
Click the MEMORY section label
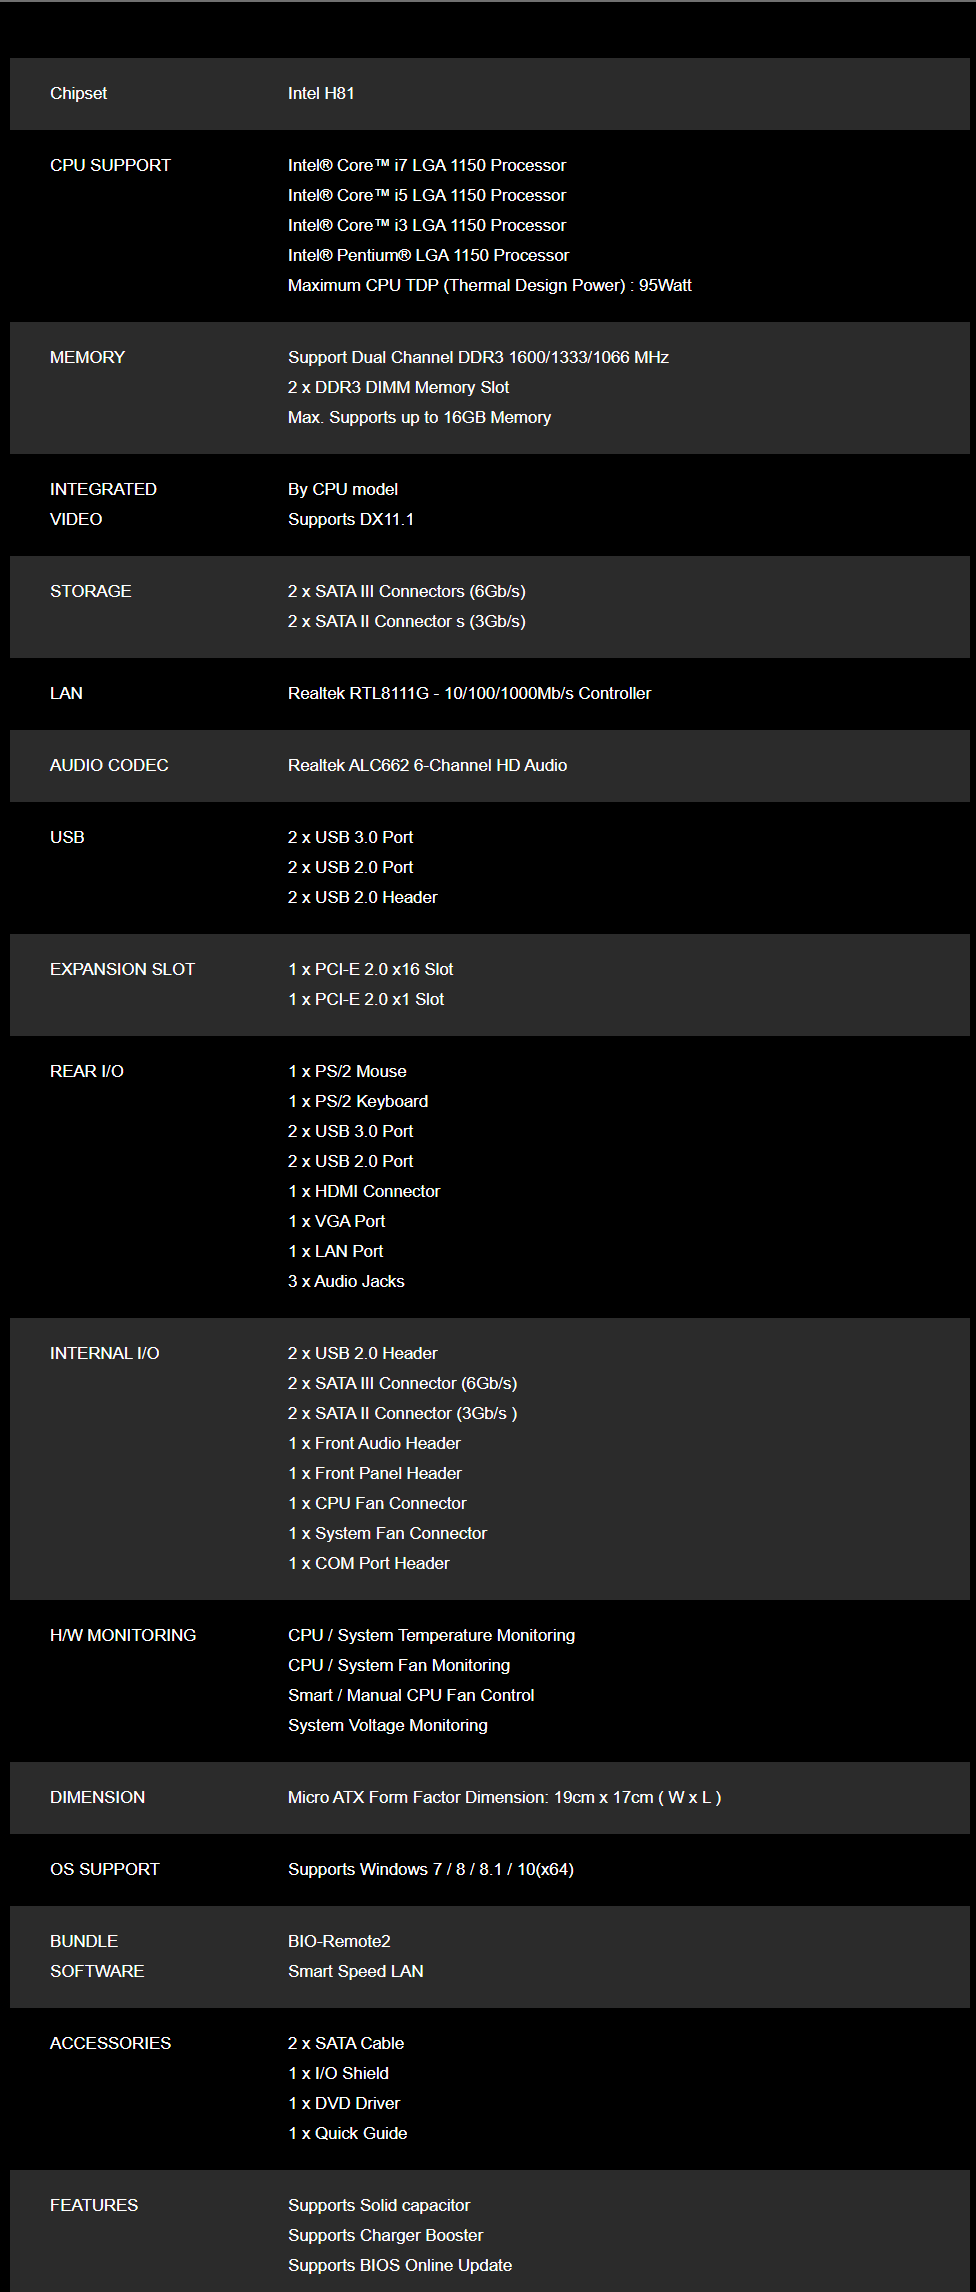click(x=87, y=357)
